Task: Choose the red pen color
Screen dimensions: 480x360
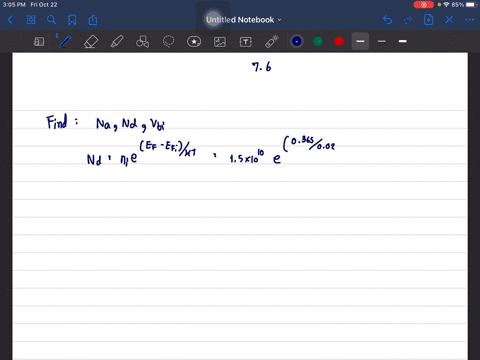Action: [339, 41]
